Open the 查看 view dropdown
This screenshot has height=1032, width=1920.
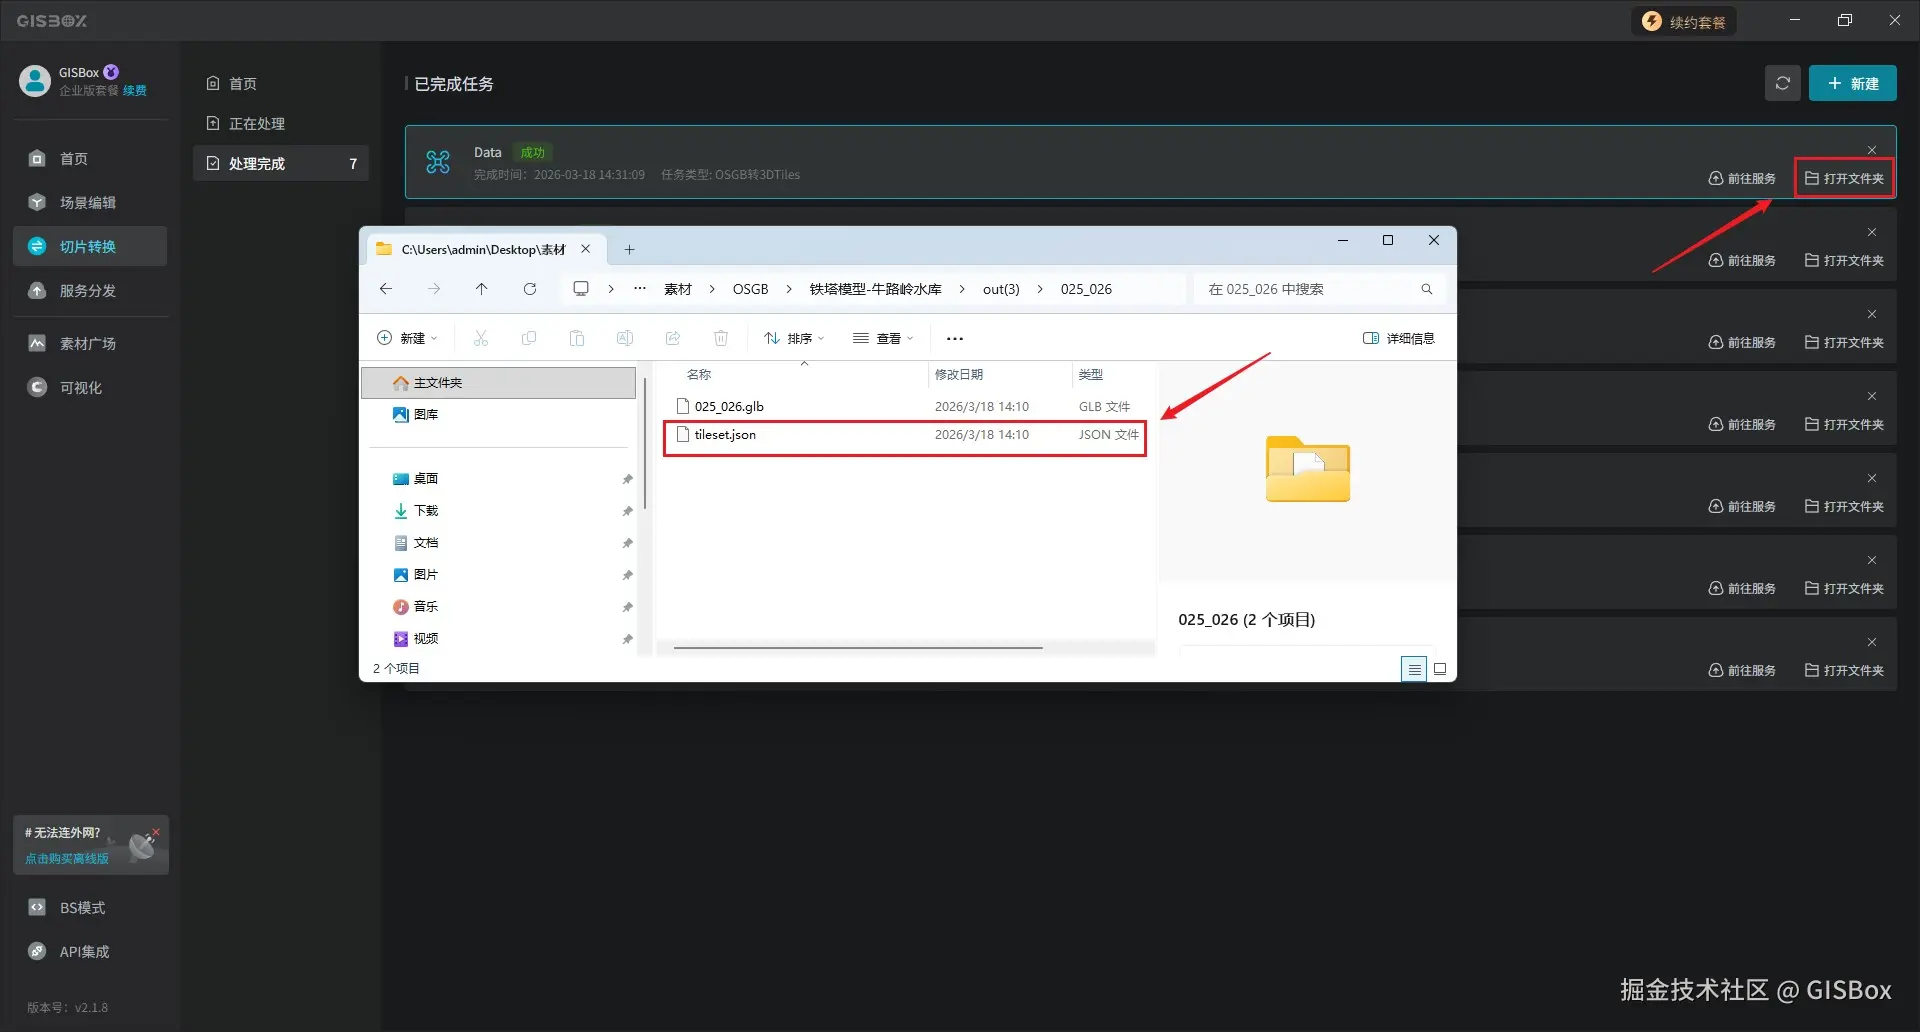pyautogui.click(x=883, y=339)
